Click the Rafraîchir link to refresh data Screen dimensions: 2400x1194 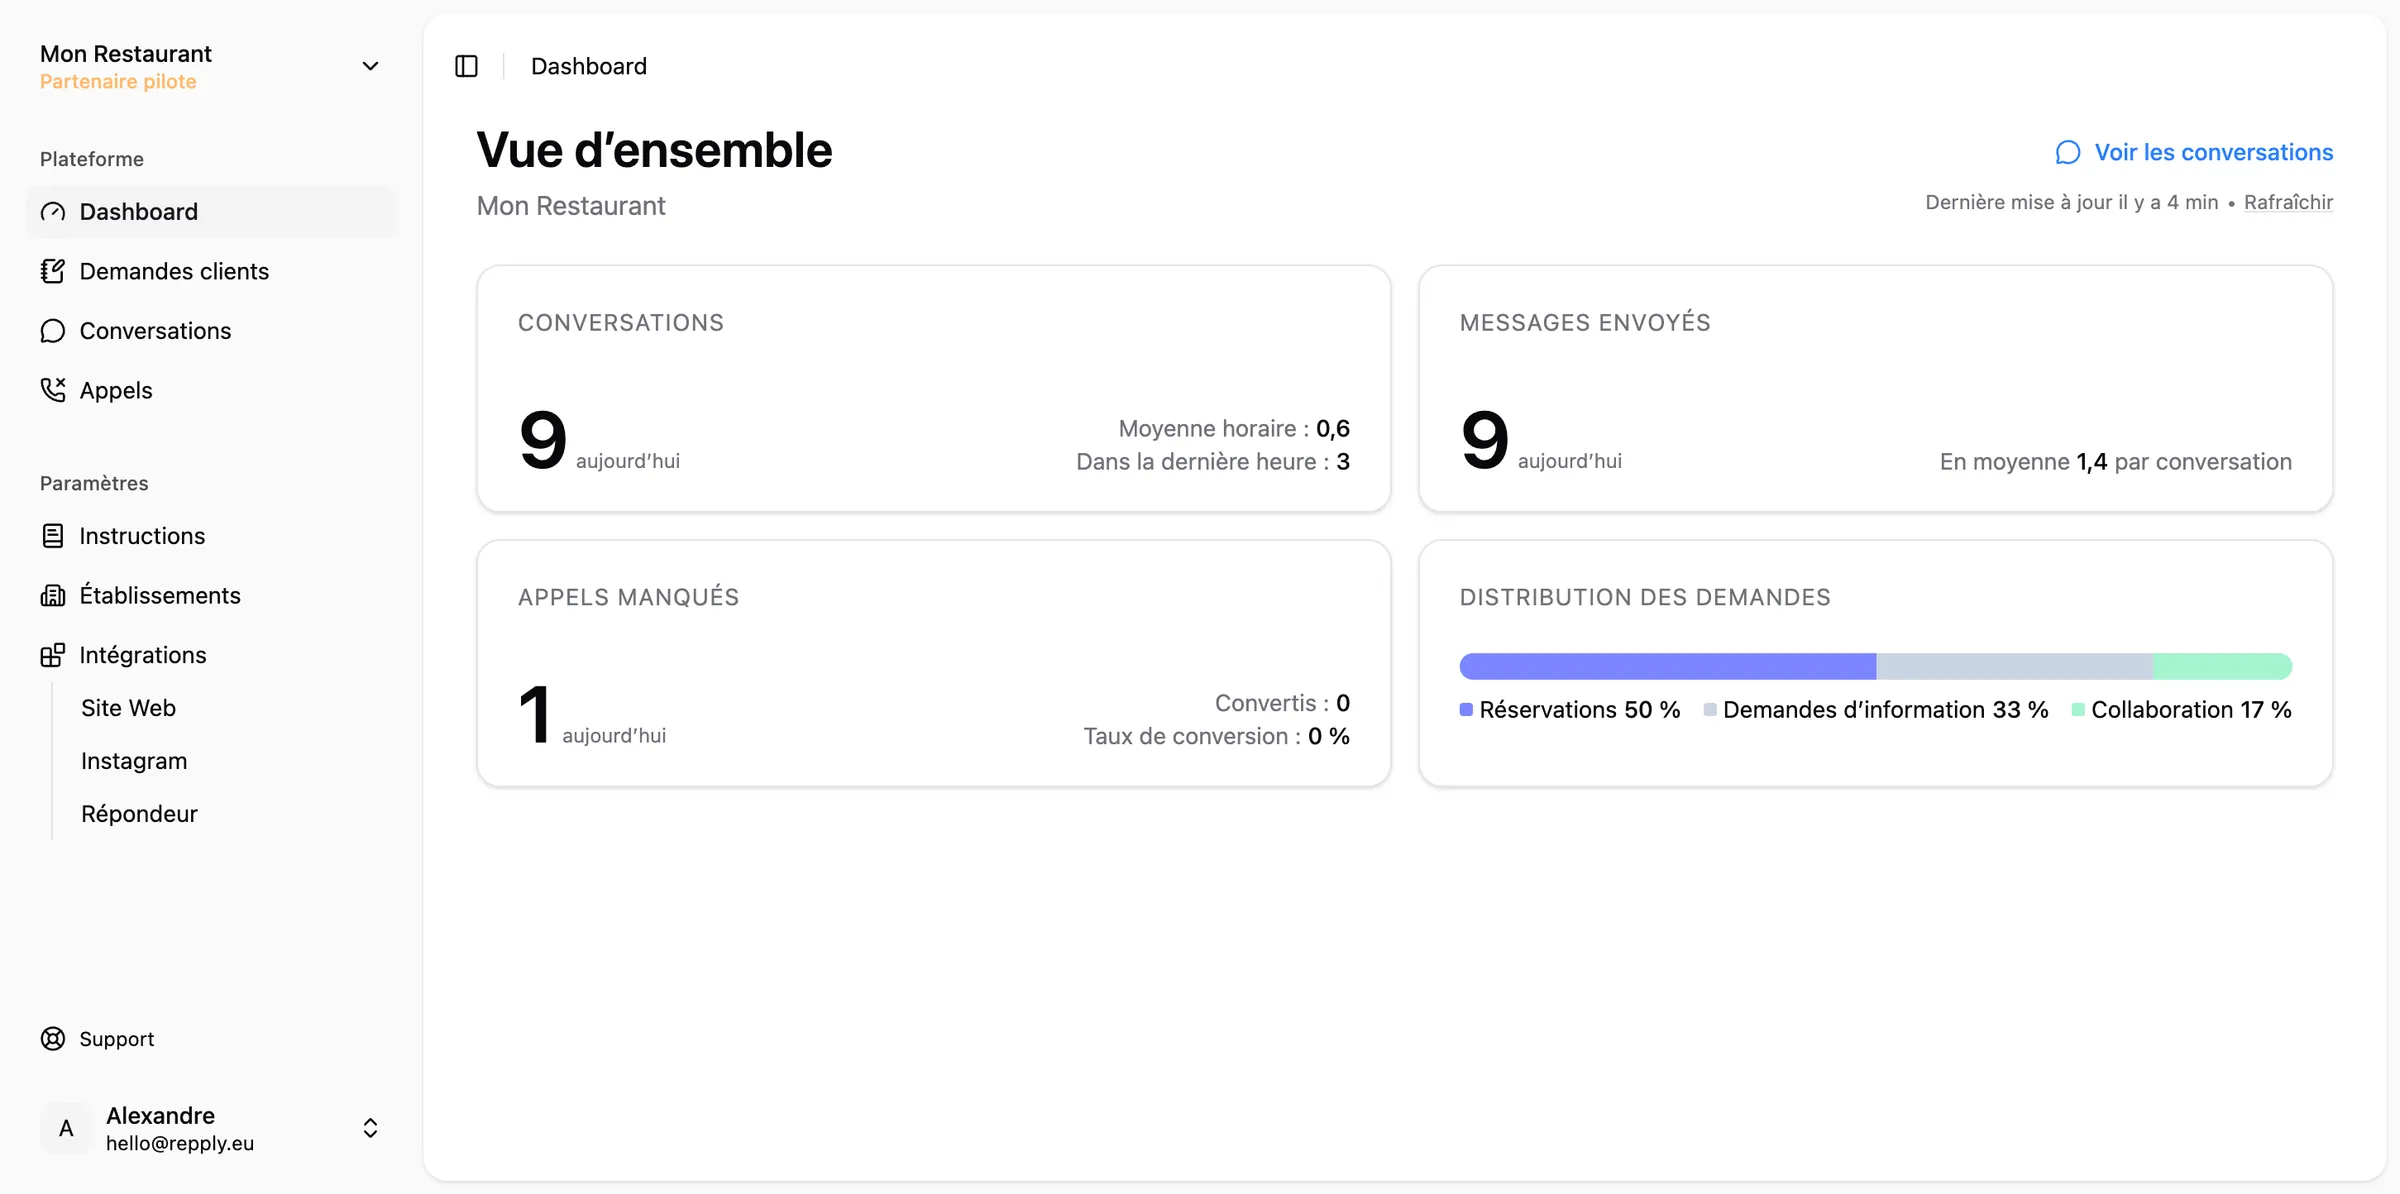click(x=2289, y=202)
